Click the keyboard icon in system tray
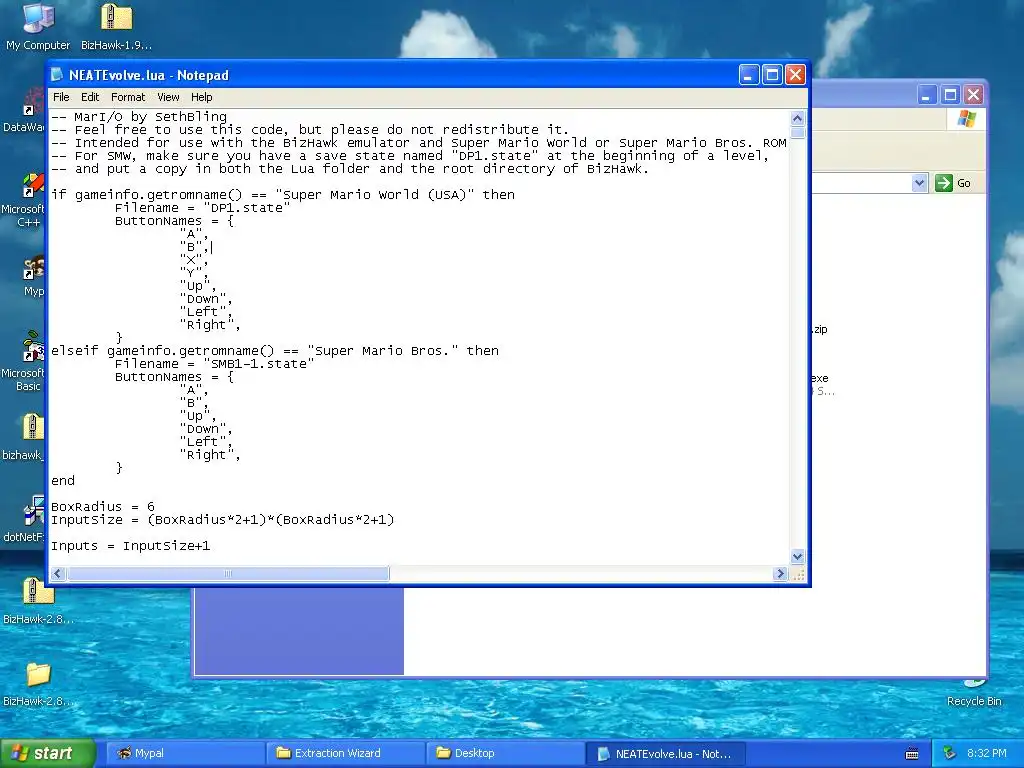 pos(912,754)
